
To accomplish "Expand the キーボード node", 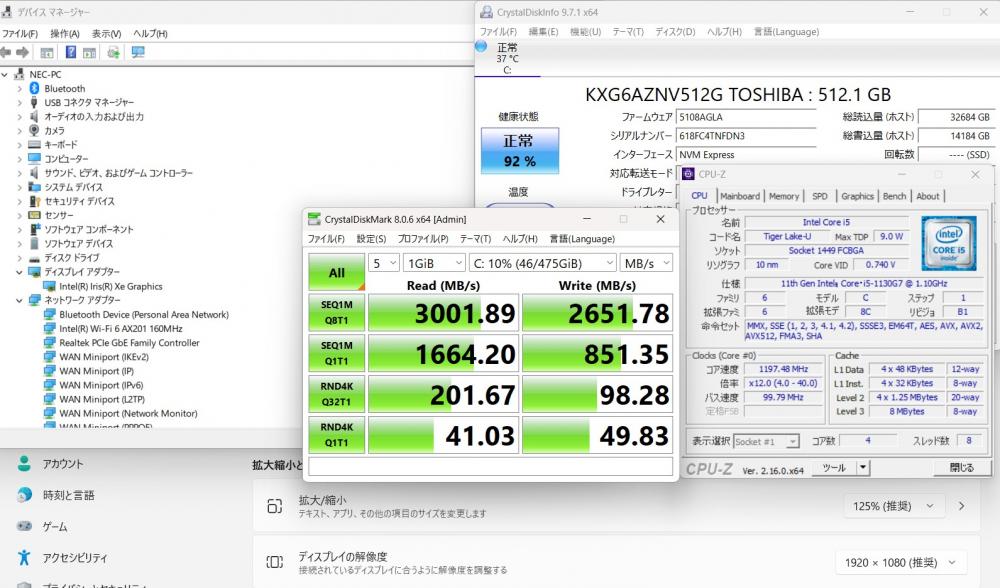I will 19,145.
